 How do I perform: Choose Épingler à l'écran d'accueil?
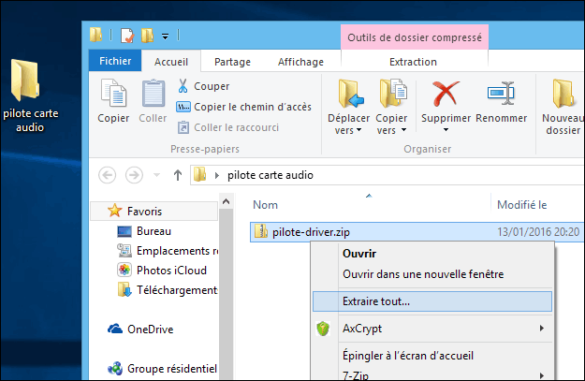(408, 356)
